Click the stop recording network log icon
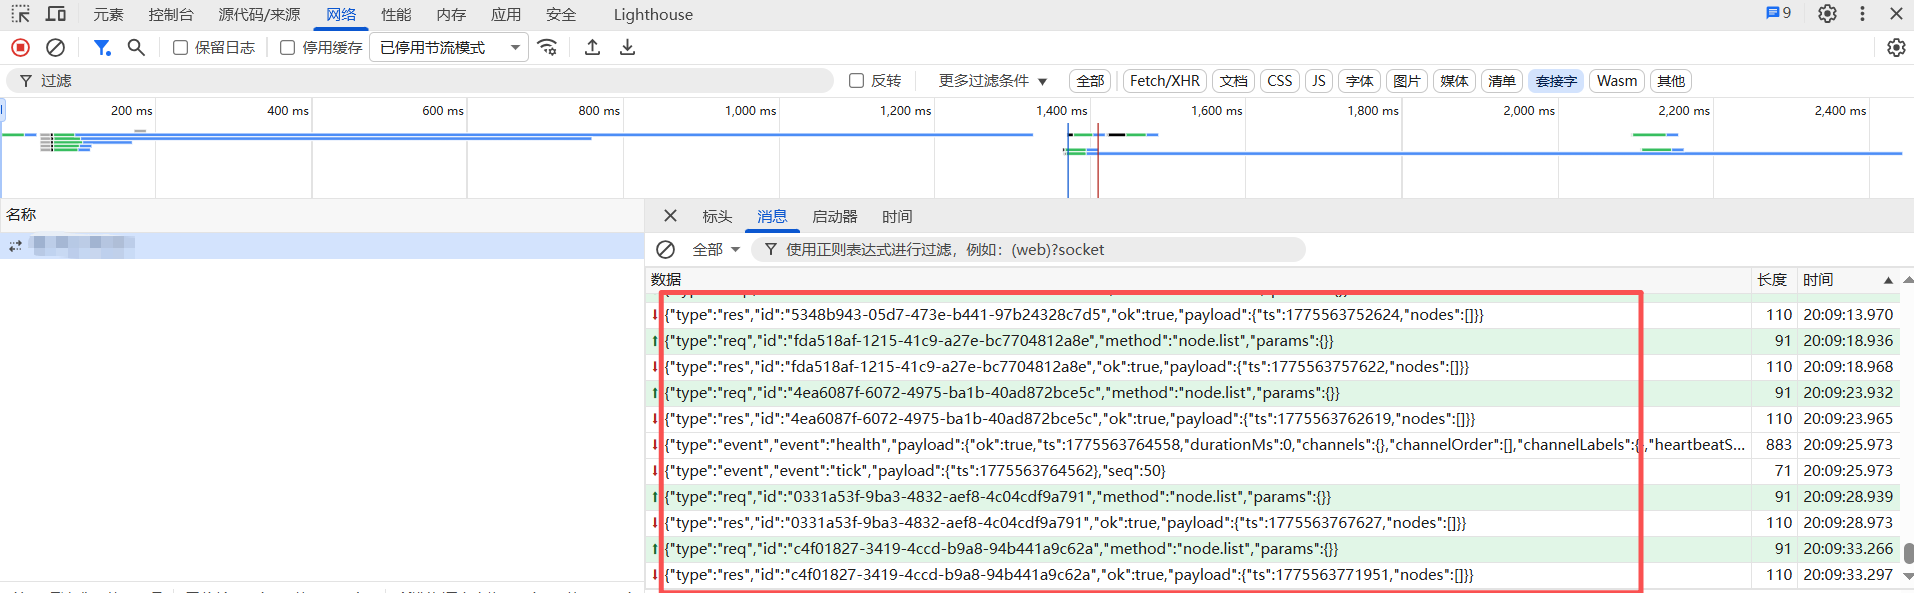Image resolution: width=1914 pixels, height=593 pixels. point(20,47)
